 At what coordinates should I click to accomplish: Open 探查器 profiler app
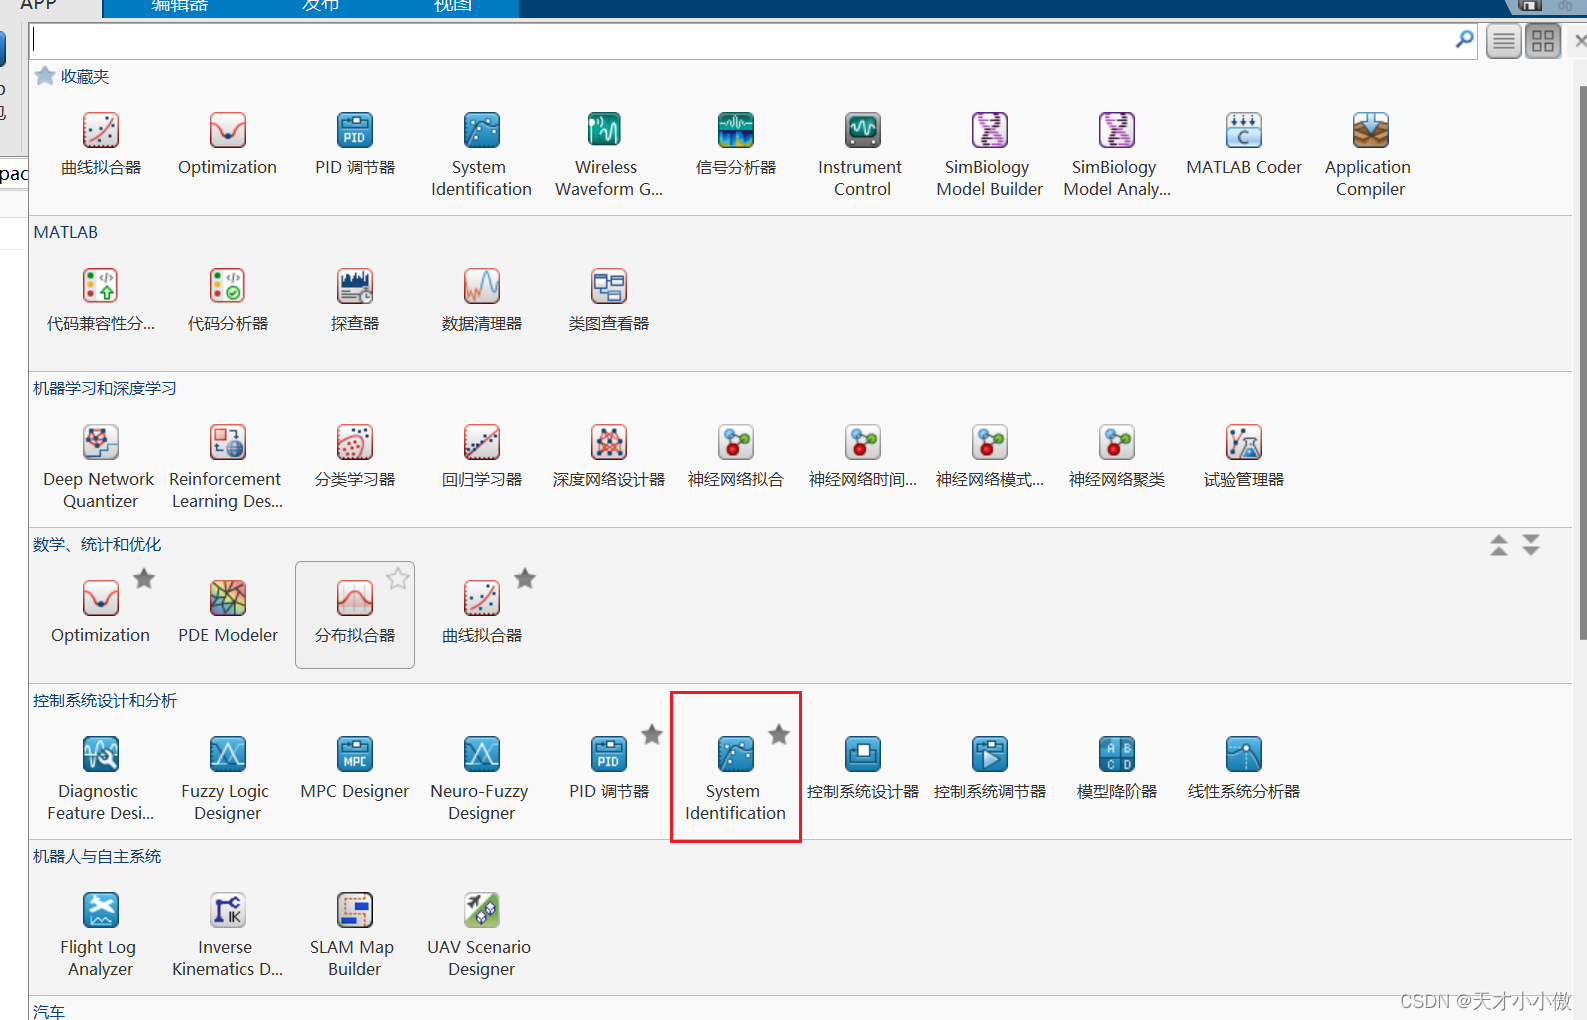(x=355, y=300)
